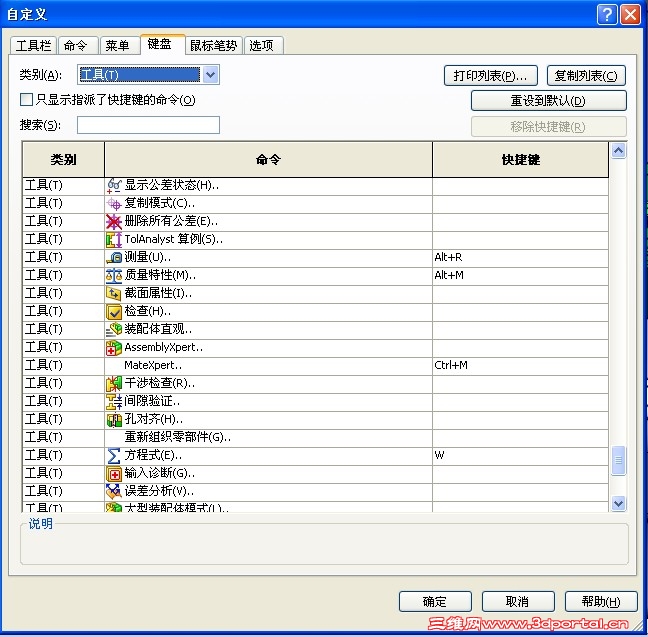Screen dimensions: 648x637
Task: Click the W shortcut cell for 方程式
Action: tap(520, 456)
